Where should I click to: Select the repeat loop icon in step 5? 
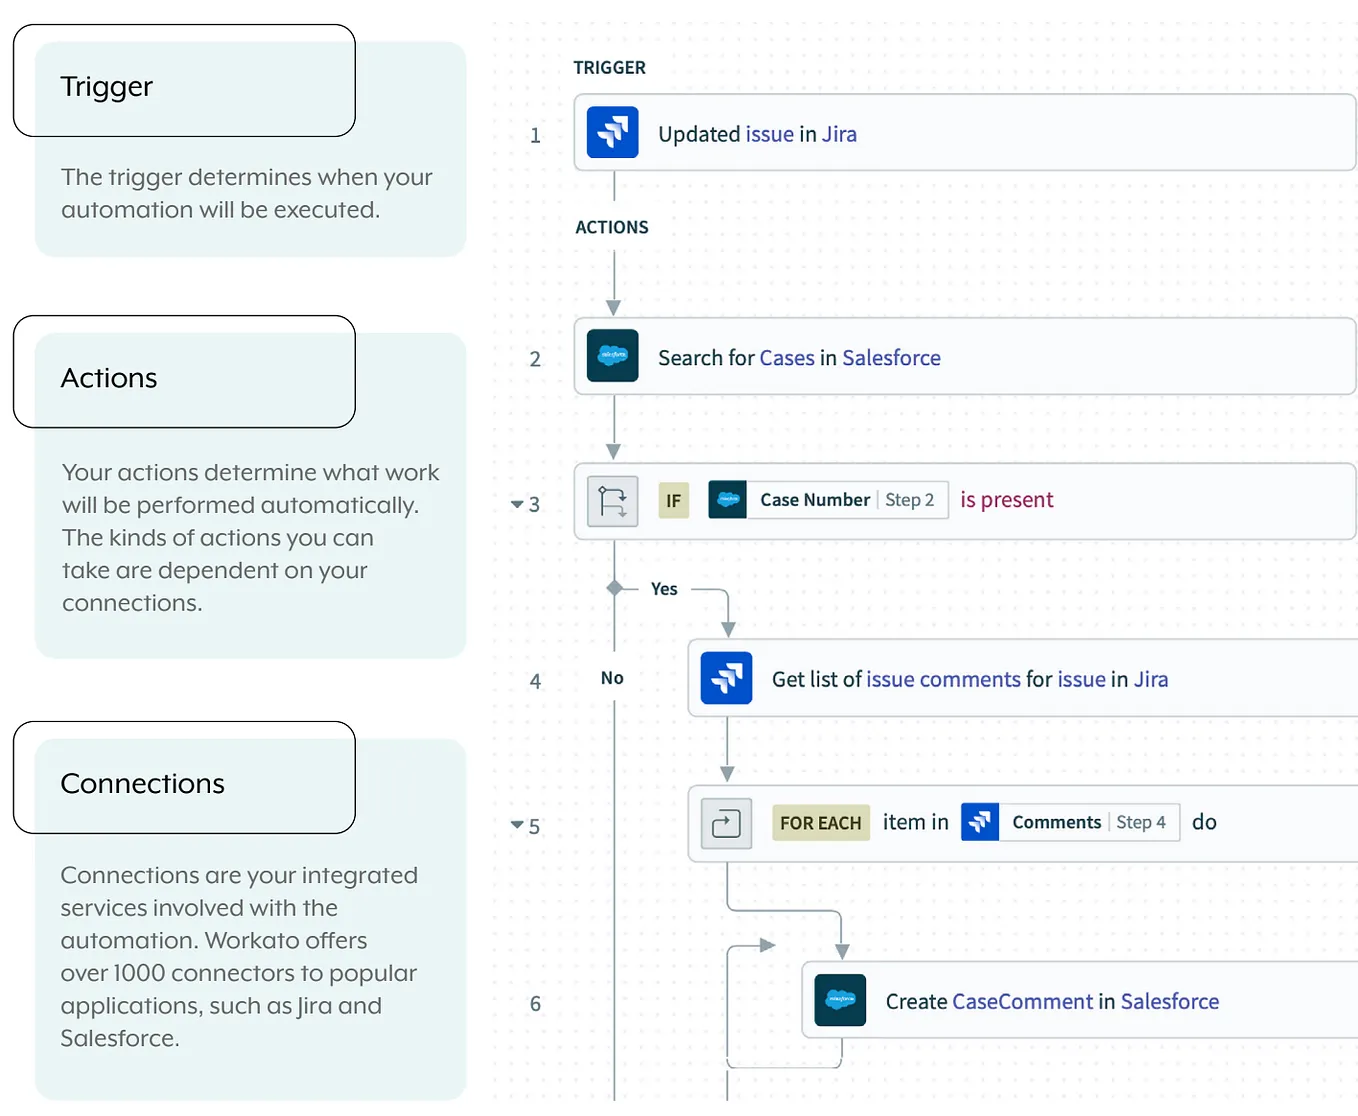click(724, 822)
